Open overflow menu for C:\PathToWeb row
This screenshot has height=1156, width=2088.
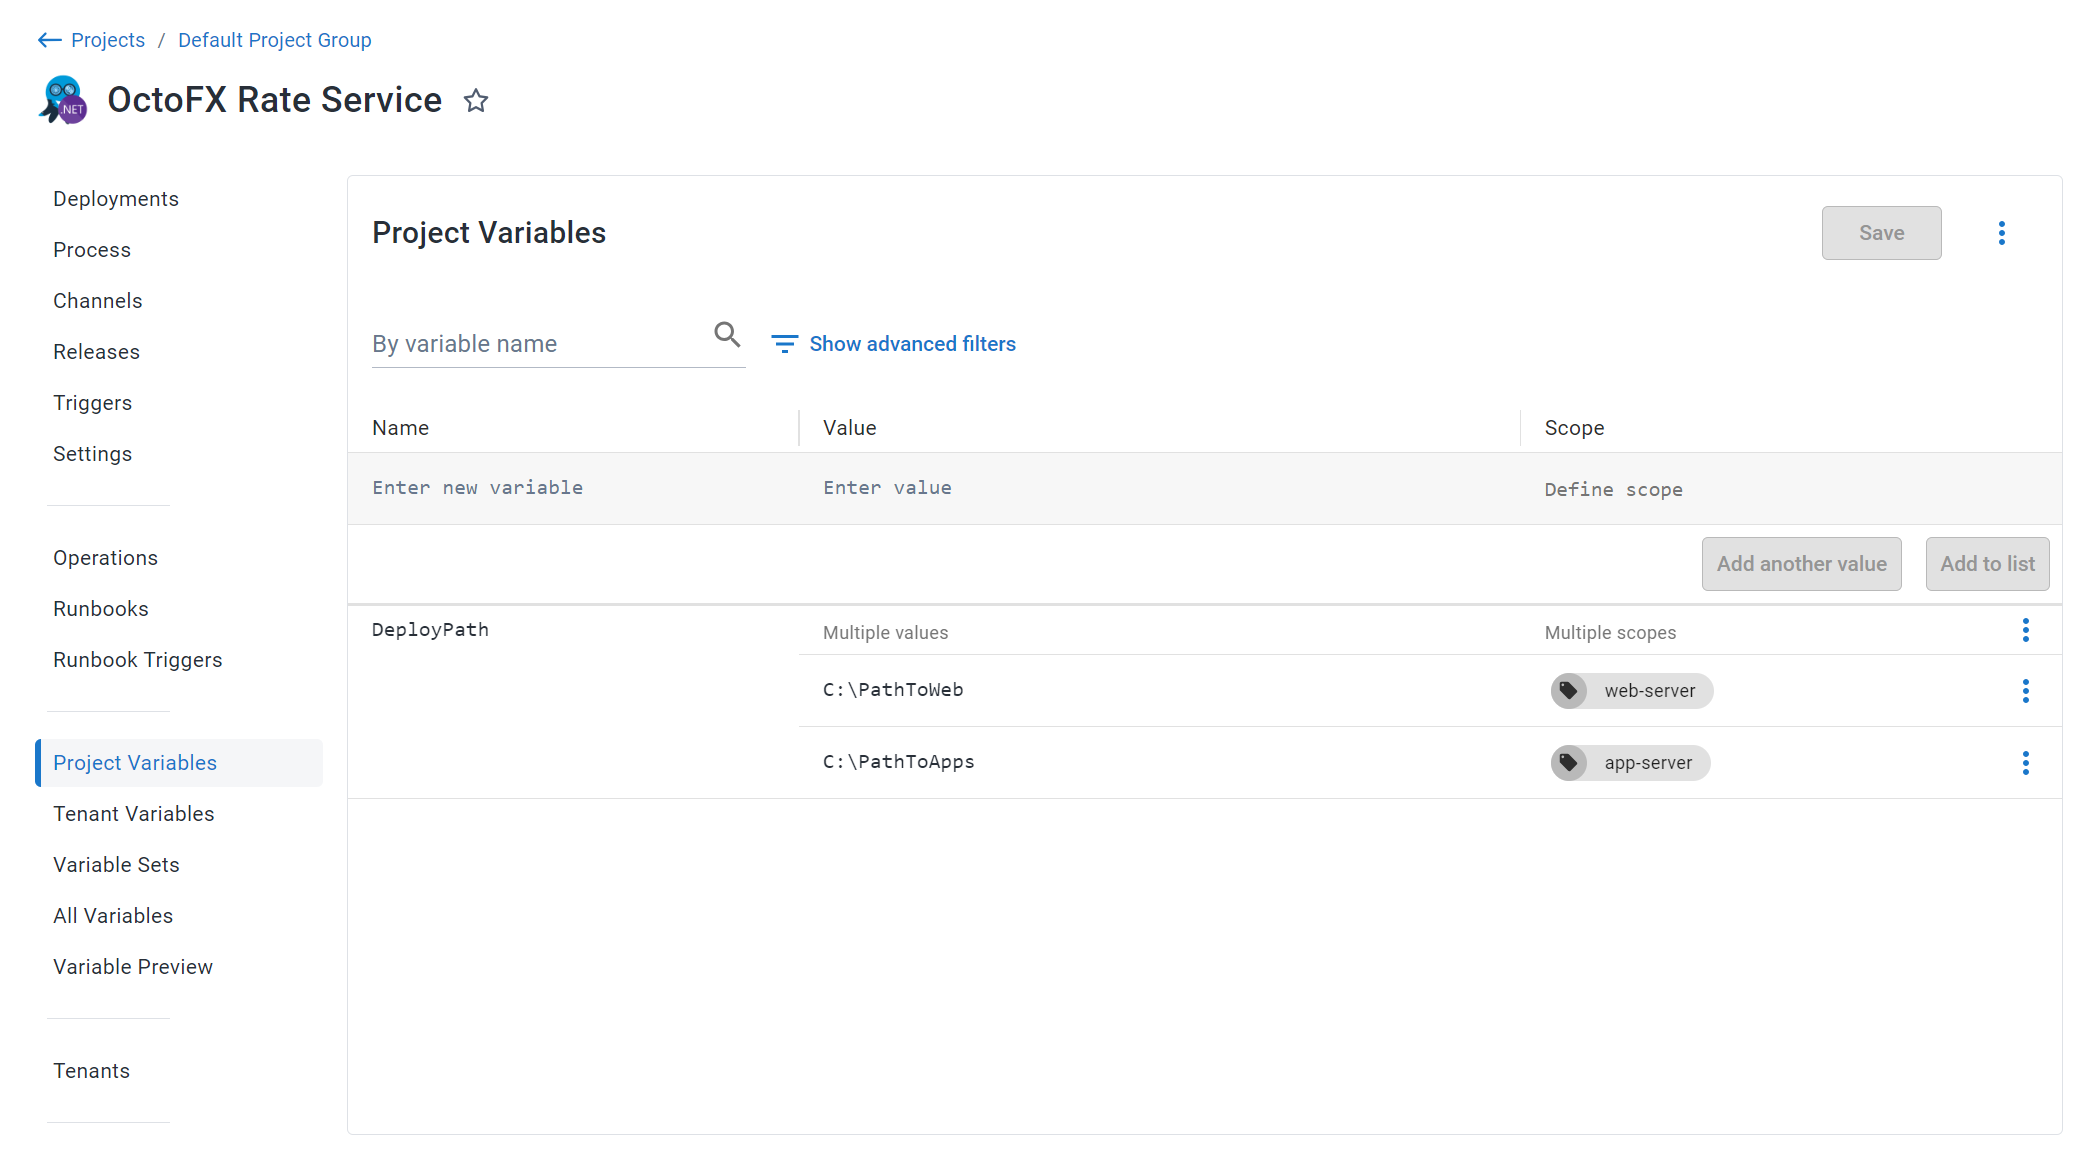coord(2025,691)
